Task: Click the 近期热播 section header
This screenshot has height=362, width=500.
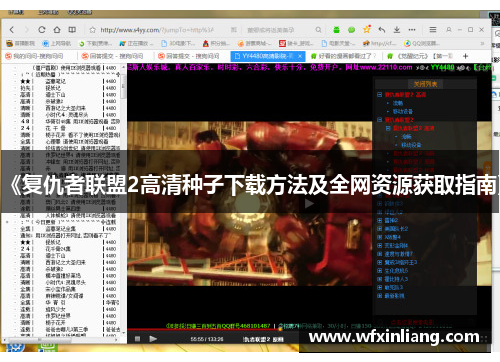Action: coord(46,74)
